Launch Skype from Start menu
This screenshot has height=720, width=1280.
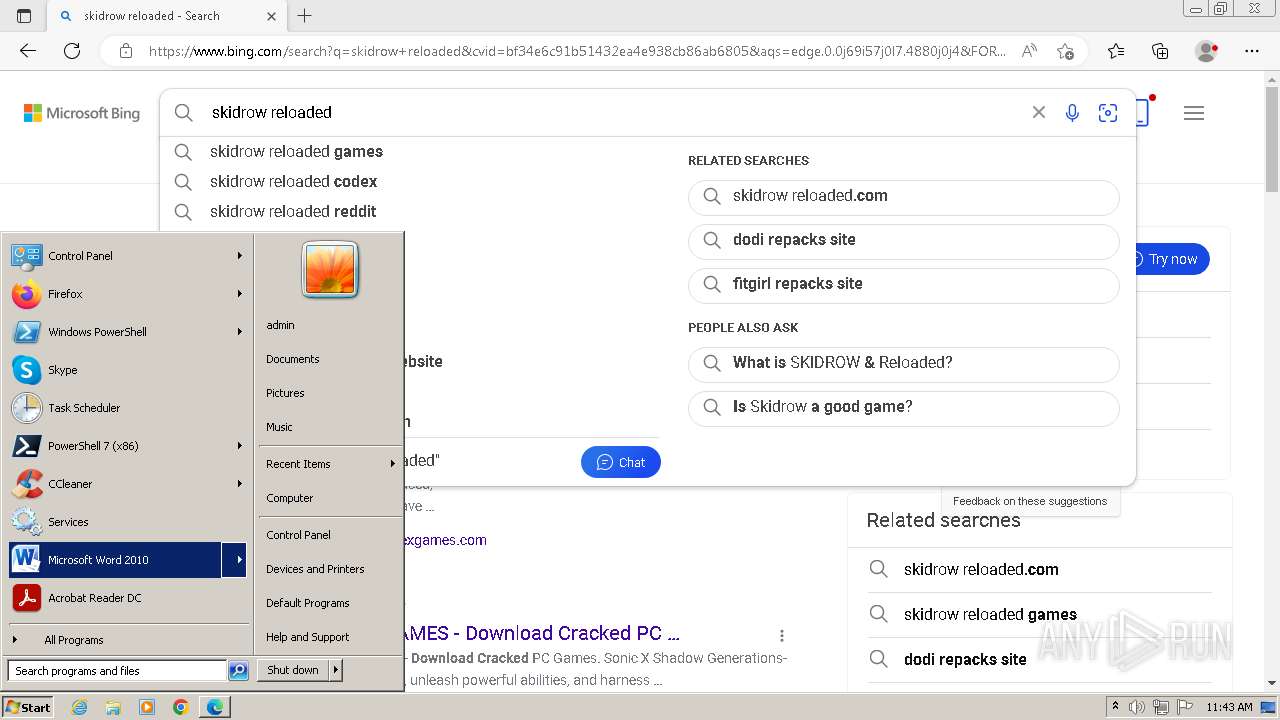coord(128,370)
